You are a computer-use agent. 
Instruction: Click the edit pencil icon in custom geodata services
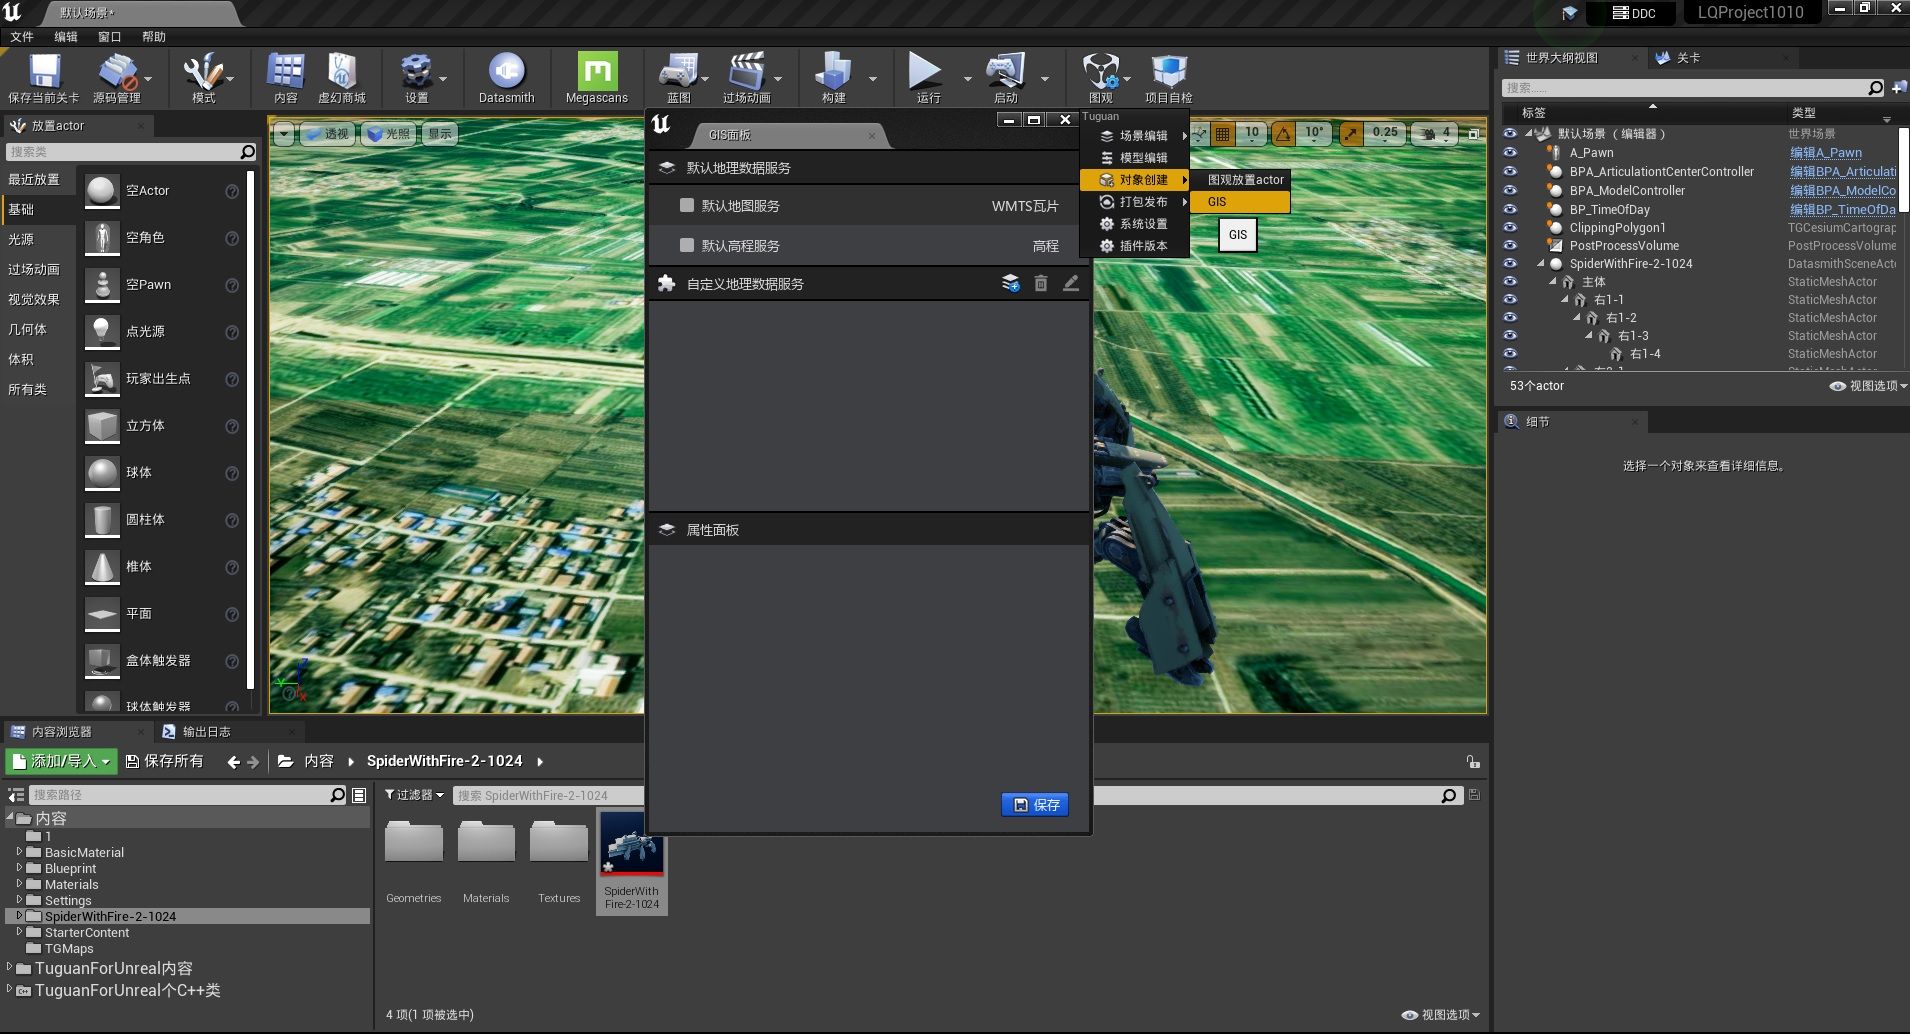1070,284
